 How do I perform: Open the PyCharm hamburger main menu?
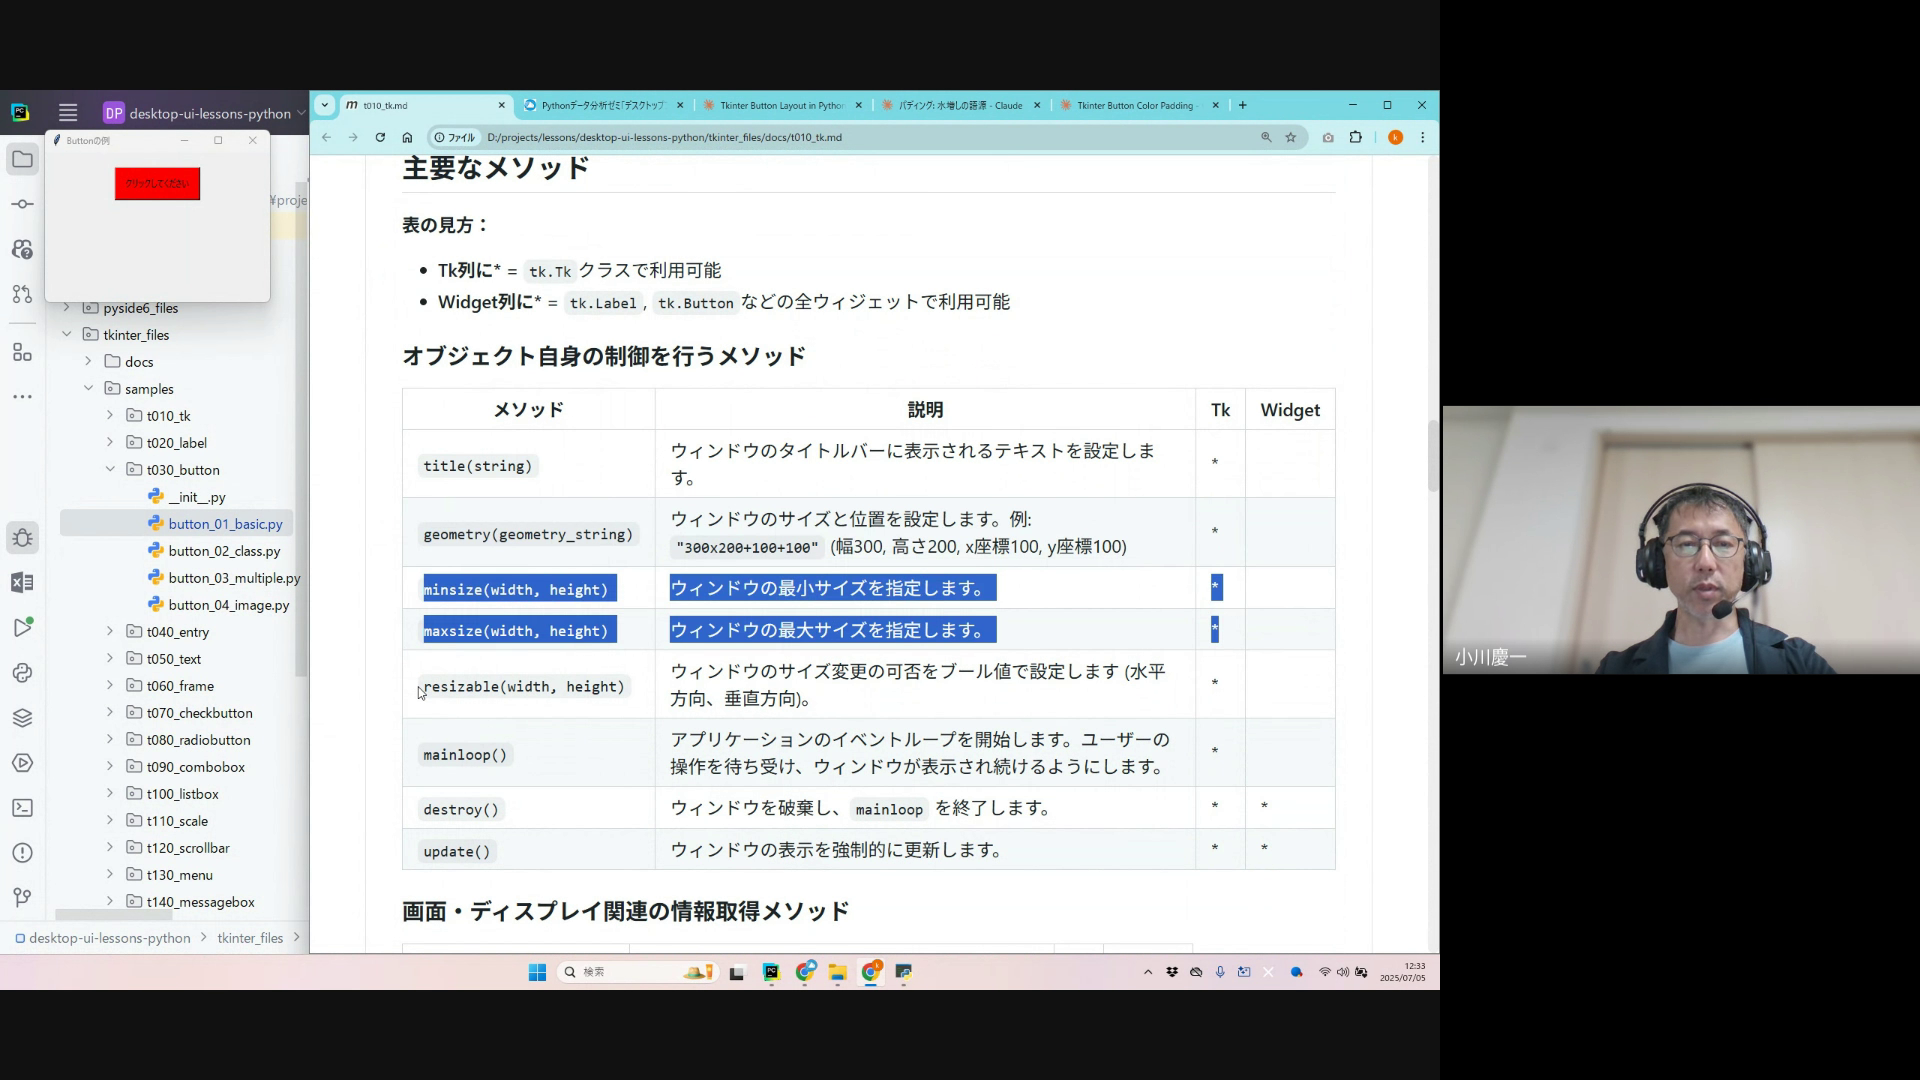click(67, 113)
